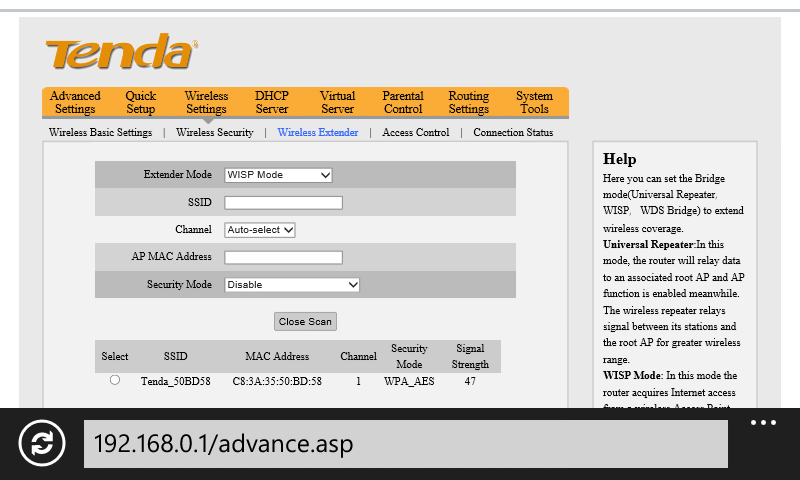This screenshot has width=800, height=480.
Task: Go to Wireless Basic Settings
Action: (x=101, y=133)
